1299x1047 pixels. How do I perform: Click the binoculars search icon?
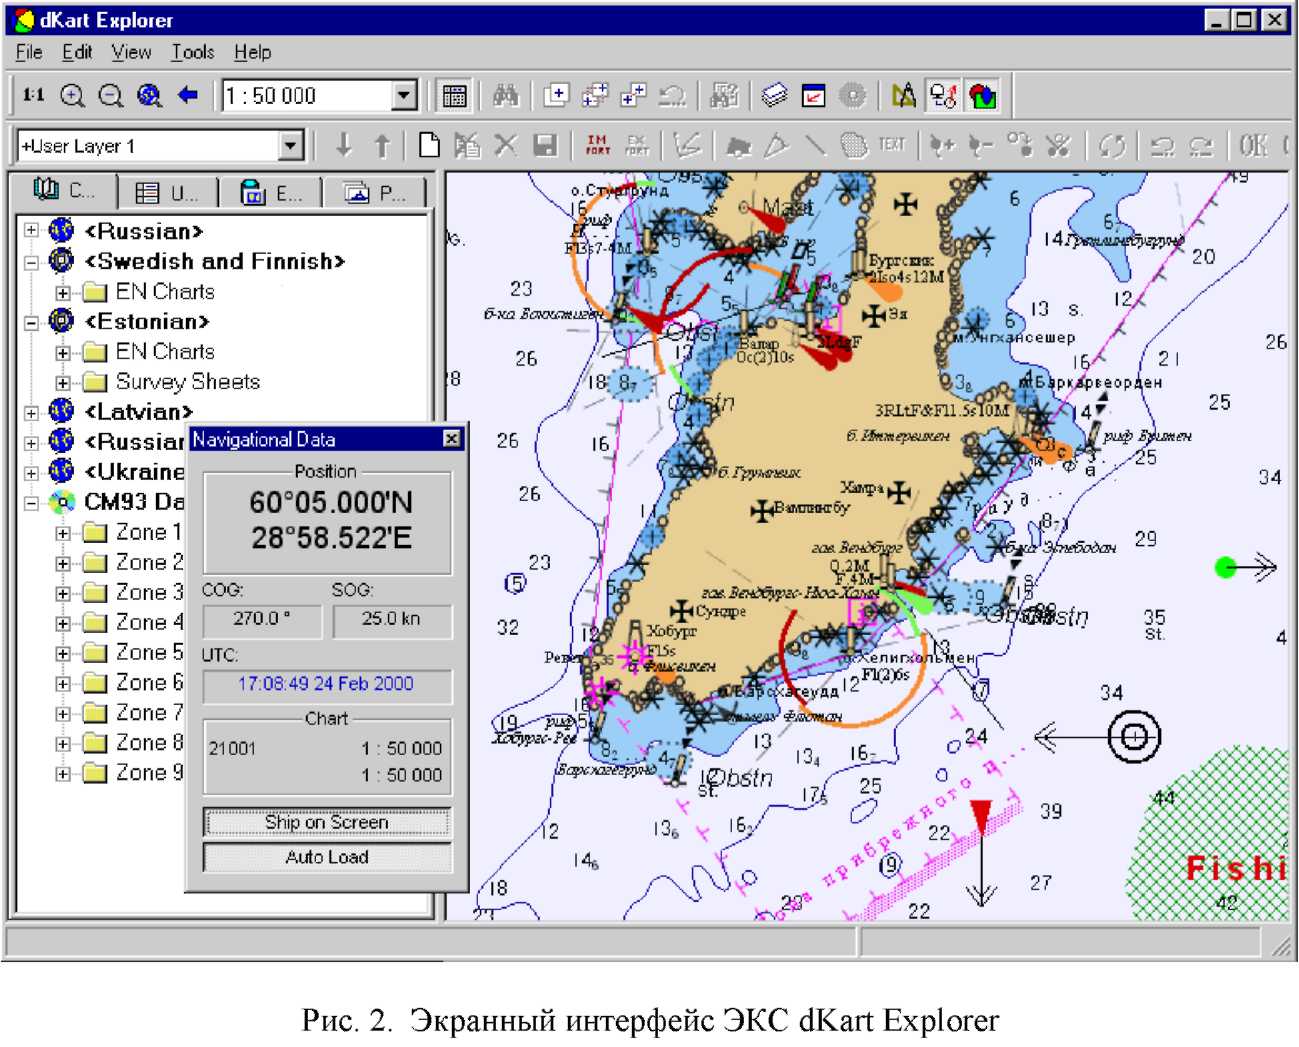(505, 95)
